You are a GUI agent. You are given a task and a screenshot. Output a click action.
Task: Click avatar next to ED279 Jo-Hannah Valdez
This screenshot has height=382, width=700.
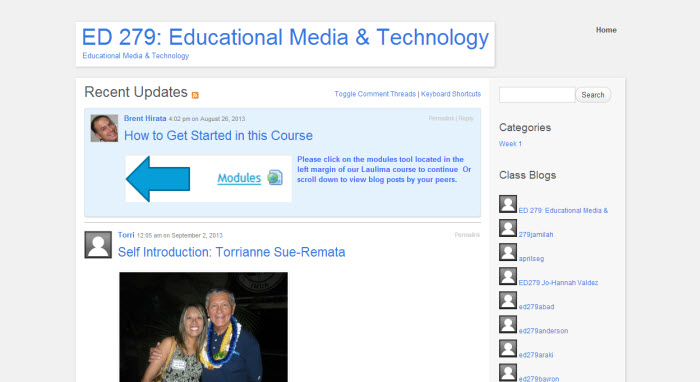coord(508,276)
